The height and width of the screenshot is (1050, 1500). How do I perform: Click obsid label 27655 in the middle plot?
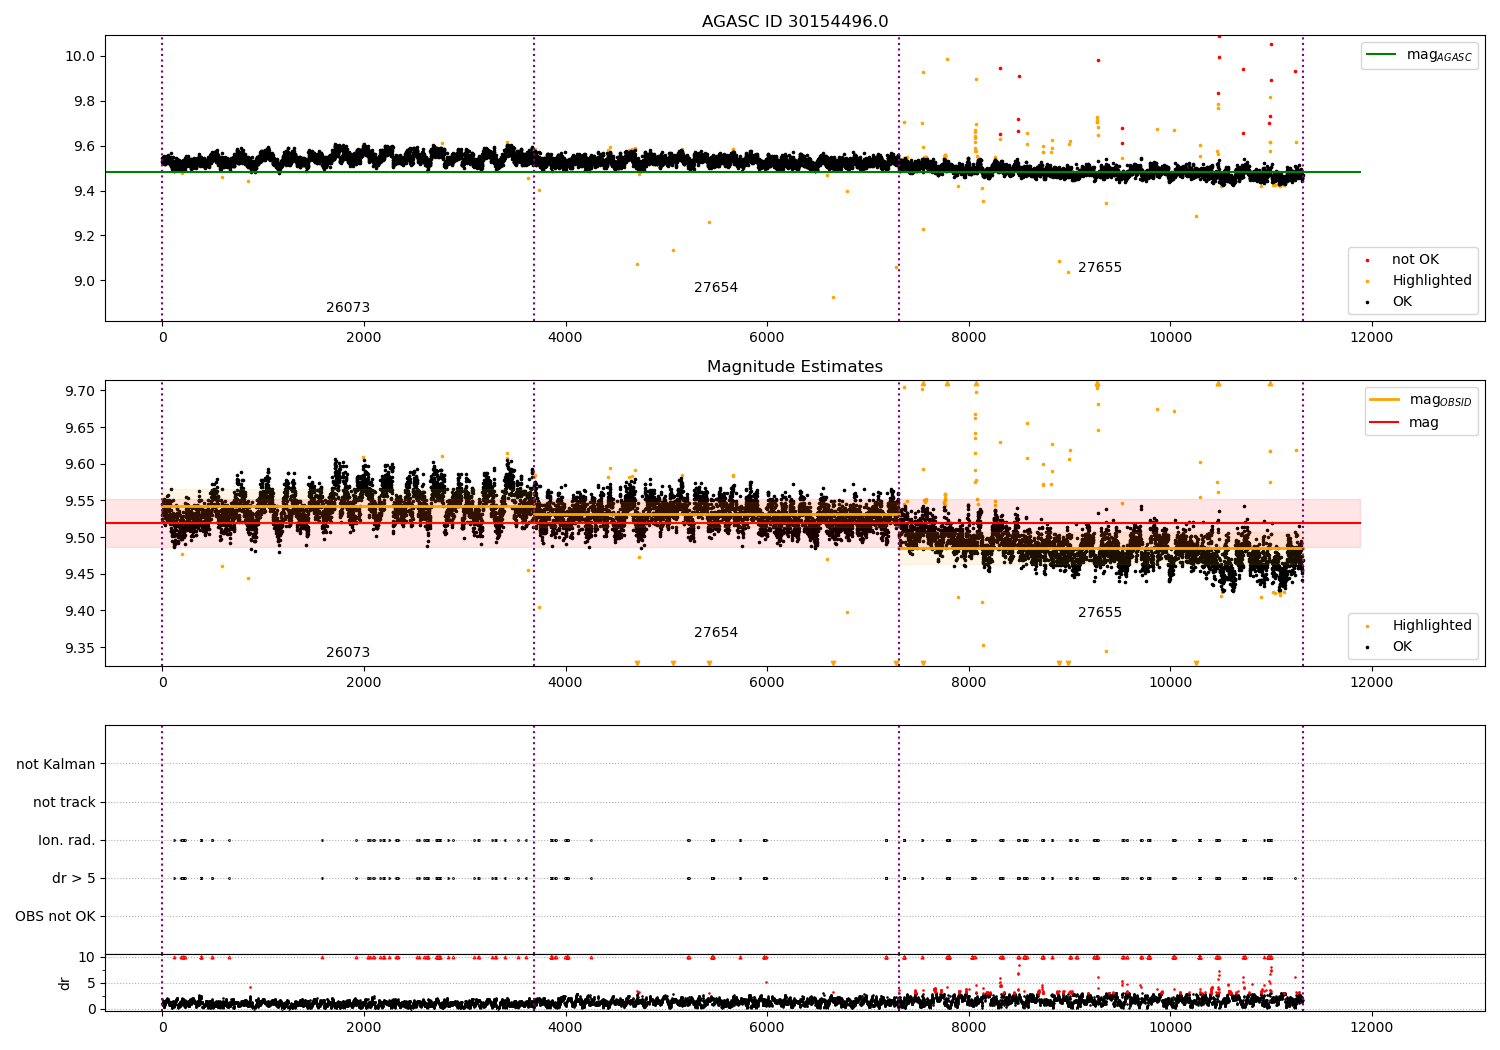click(1100, 613)
